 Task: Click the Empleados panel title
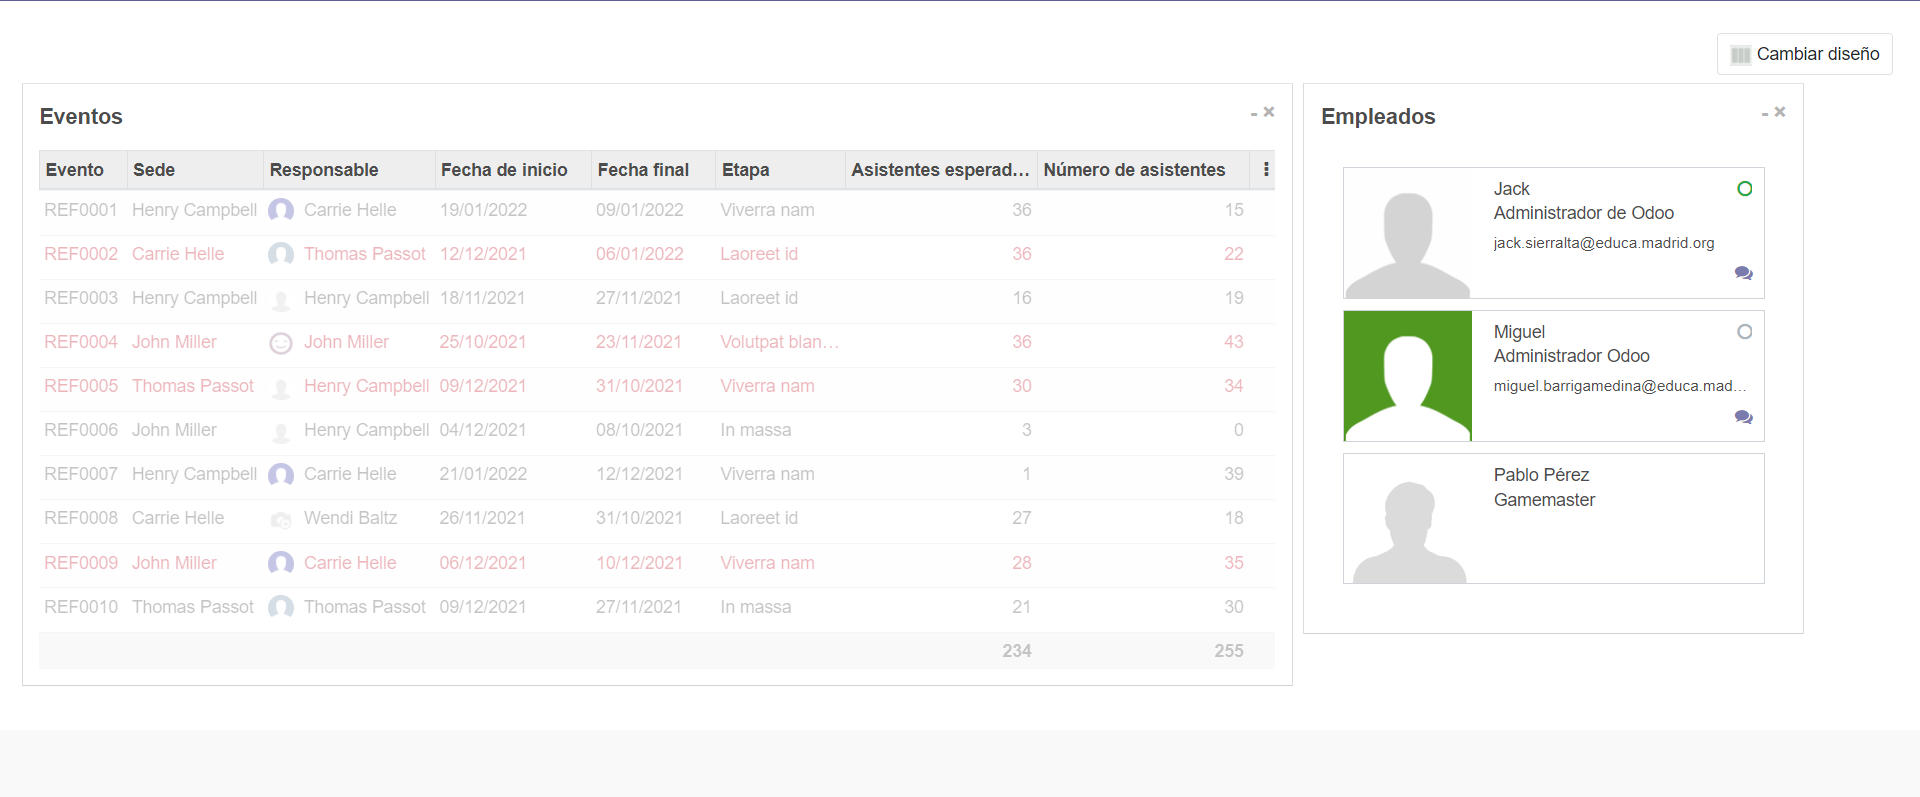click(x=1378, y=116)
